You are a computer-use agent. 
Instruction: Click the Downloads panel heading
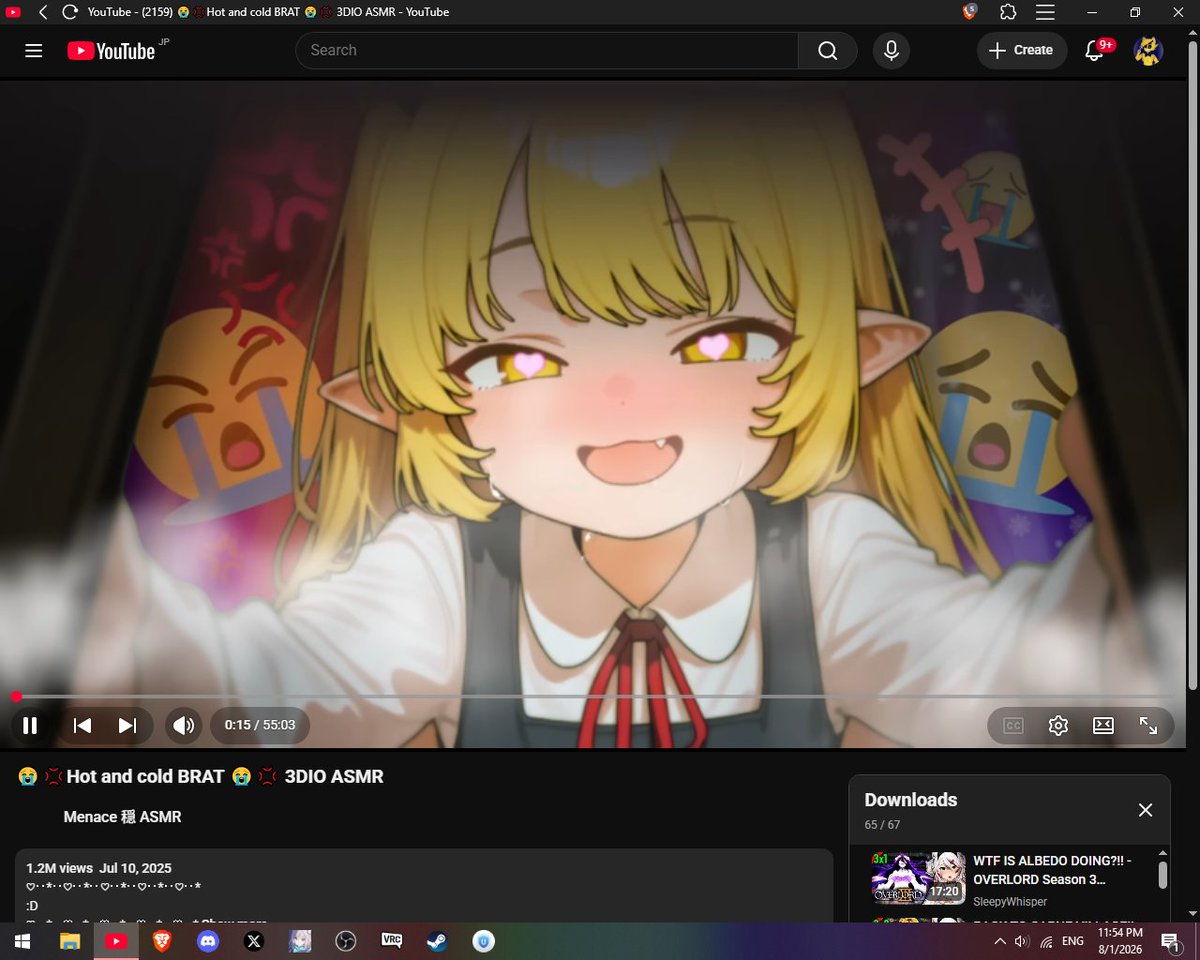910,800
